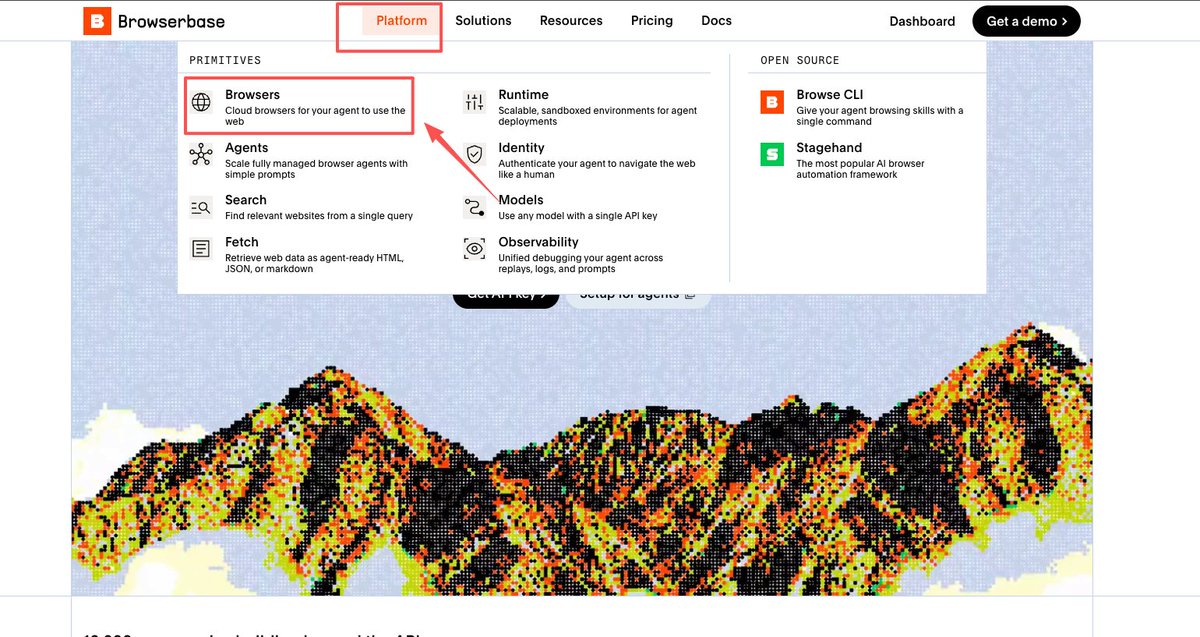Select the Runtime sliders icon
Image resolution: width=1200 pixels, height=637 pixels.
click(474, 102)
